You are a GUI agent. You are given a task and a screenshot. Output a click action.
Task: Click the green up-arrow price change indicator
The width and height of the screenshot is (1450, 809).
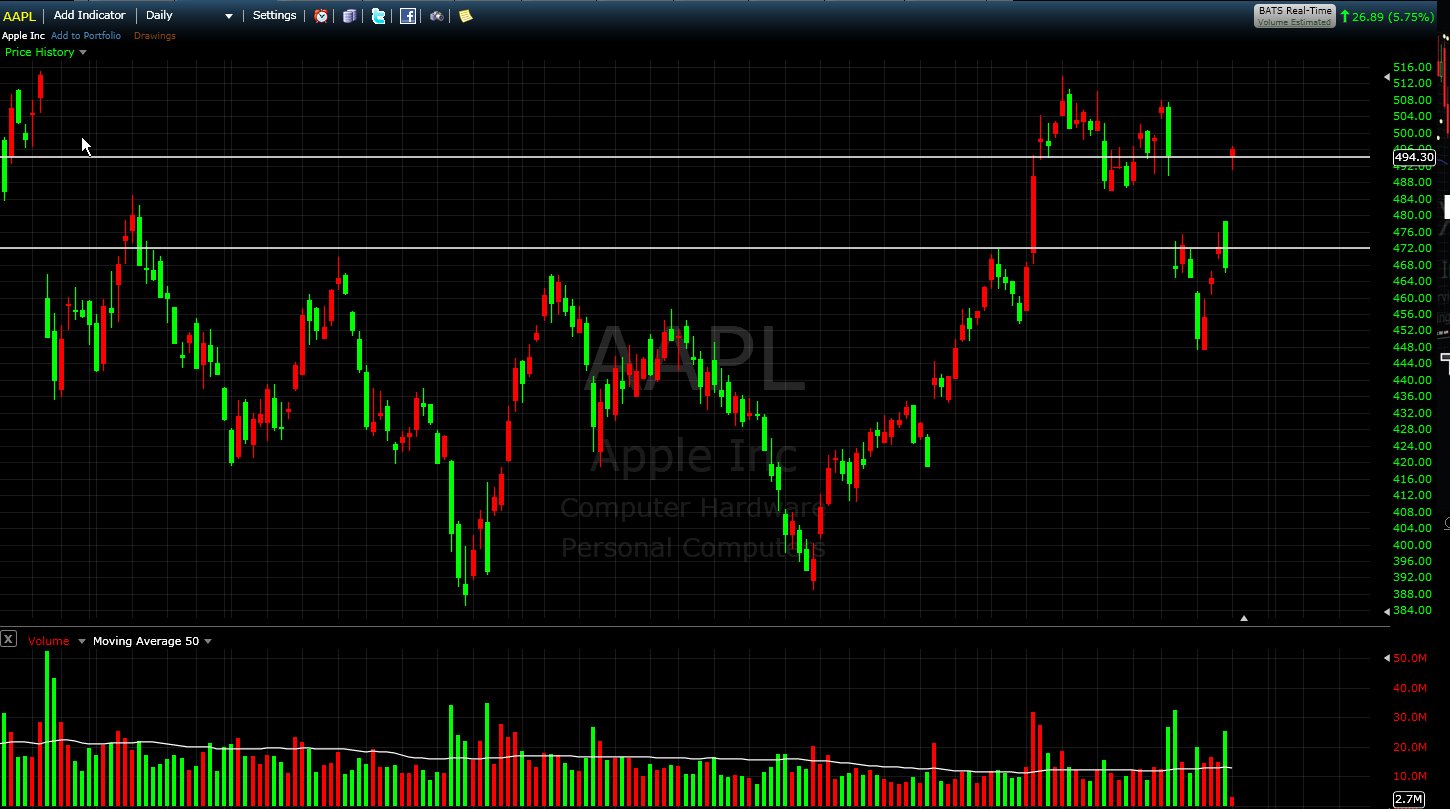[1344, 17]
